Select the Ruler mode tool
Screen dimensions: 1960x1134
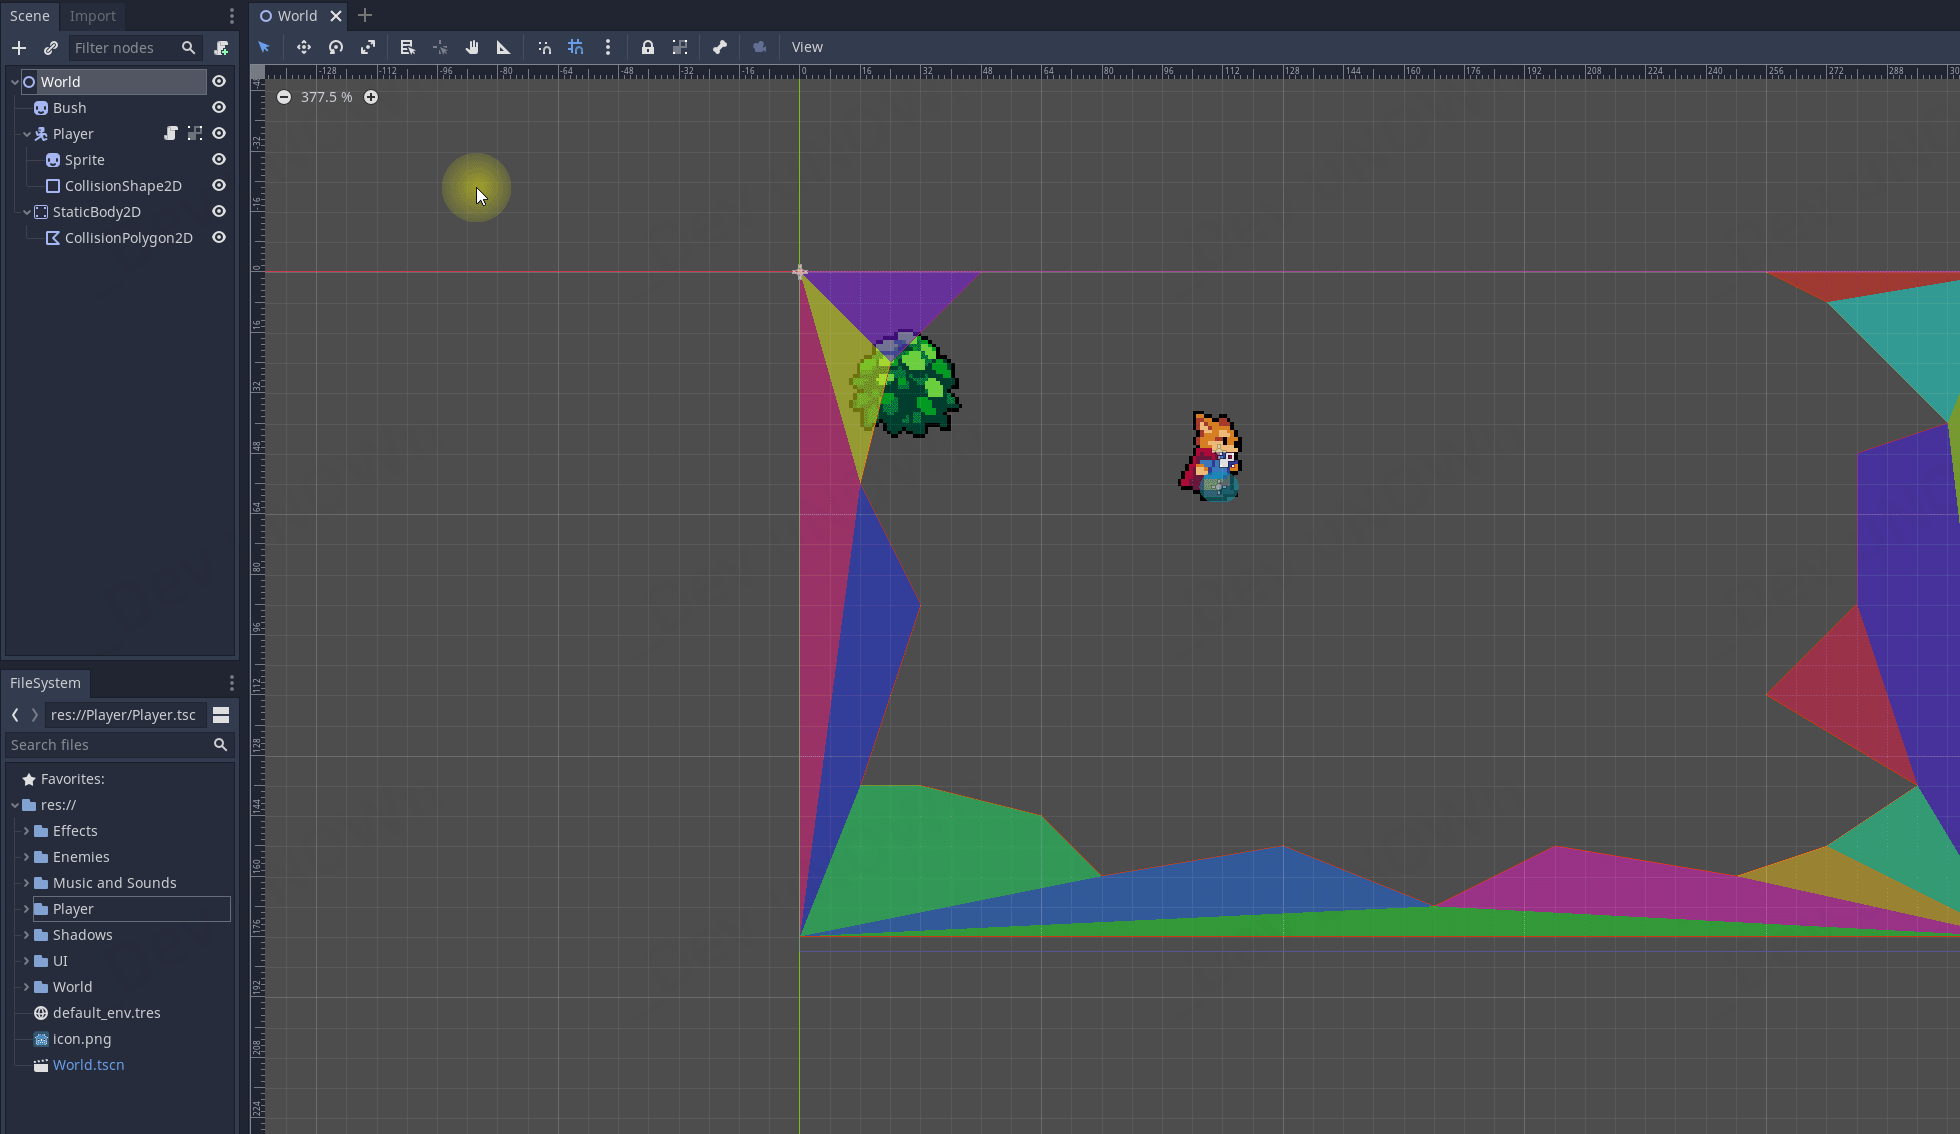tap(504, 47)
